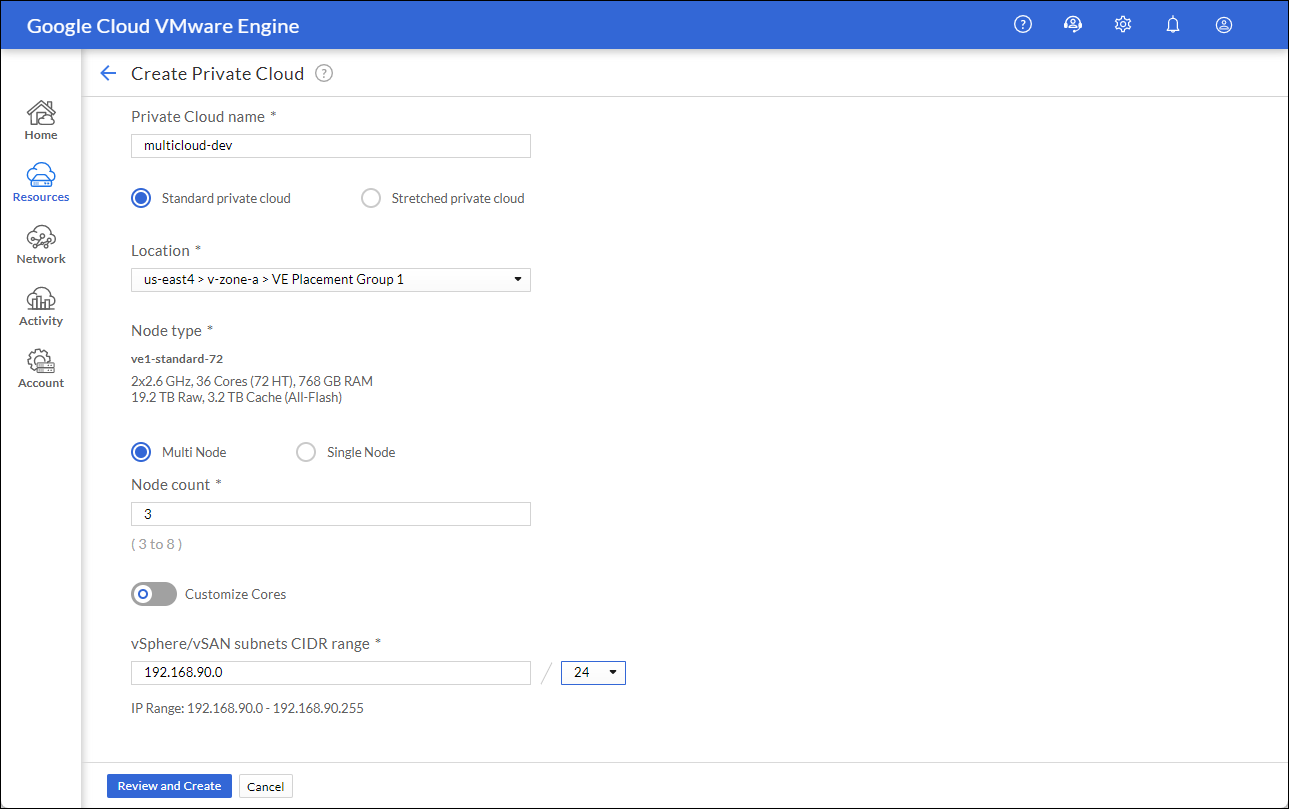Enable the Customize Cores toggle
This screenshot has width=1289, height=809.
pos(154,594)
